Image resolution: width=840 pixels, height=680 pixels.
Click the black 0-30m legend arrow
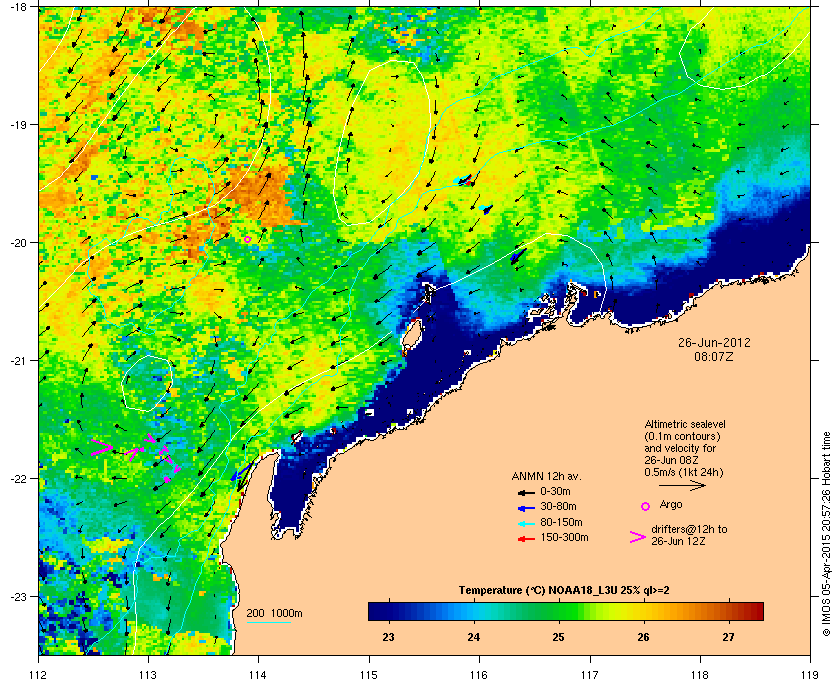(526, 492)
